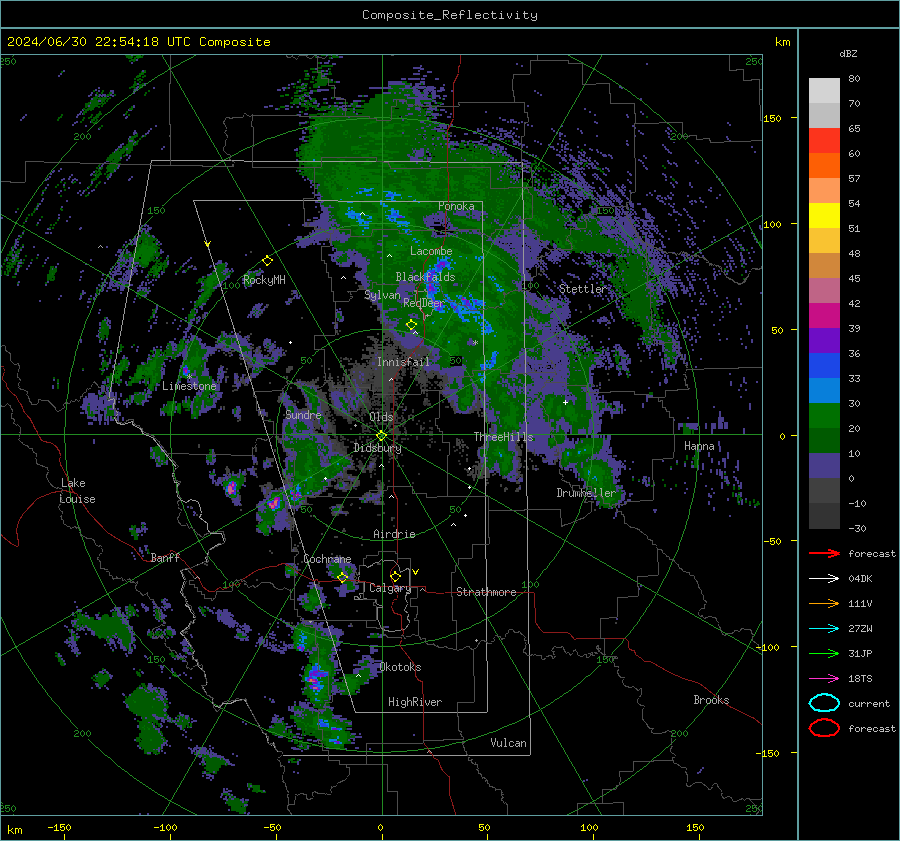Click the magenta 42 dBZ color swatch
900x841 pixels.
[x=824, y=316]
